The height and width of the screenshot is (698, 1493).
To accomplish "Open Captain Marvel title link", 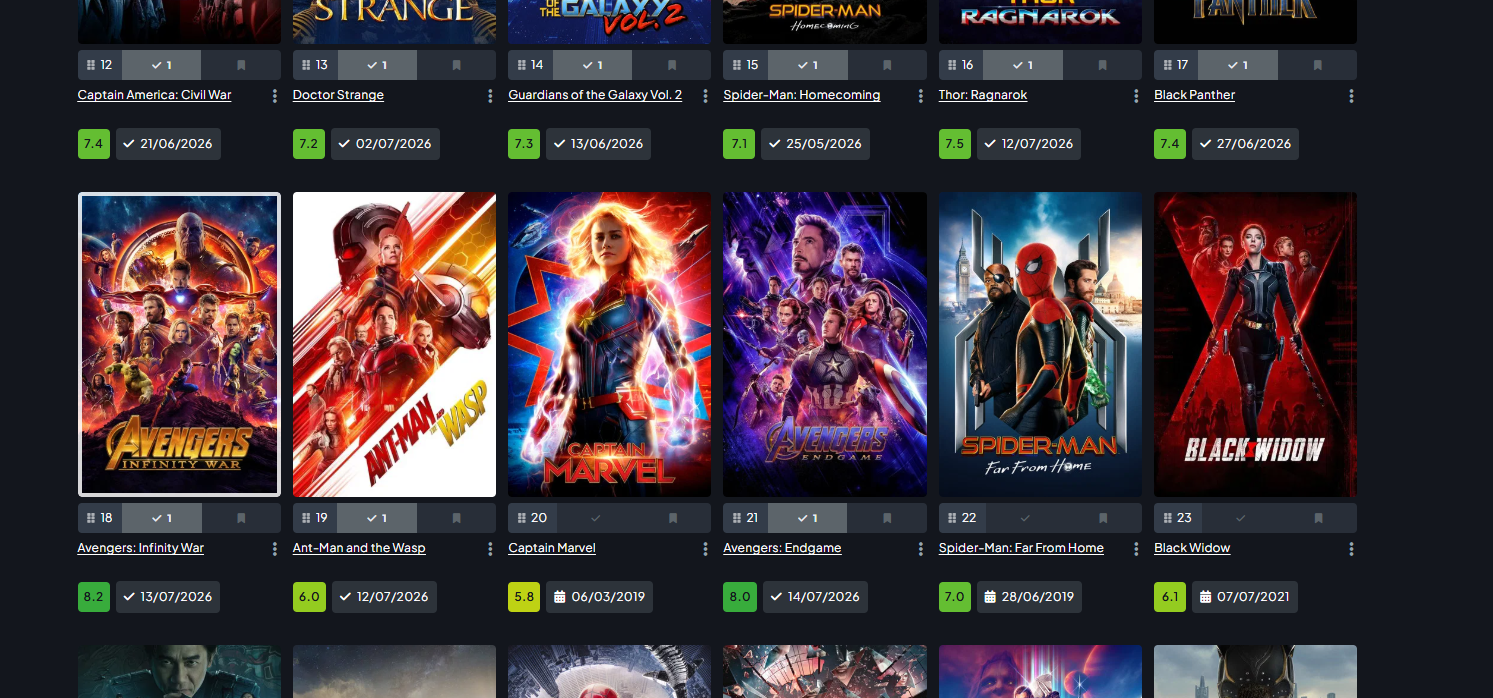I will [x=552, y=548].
